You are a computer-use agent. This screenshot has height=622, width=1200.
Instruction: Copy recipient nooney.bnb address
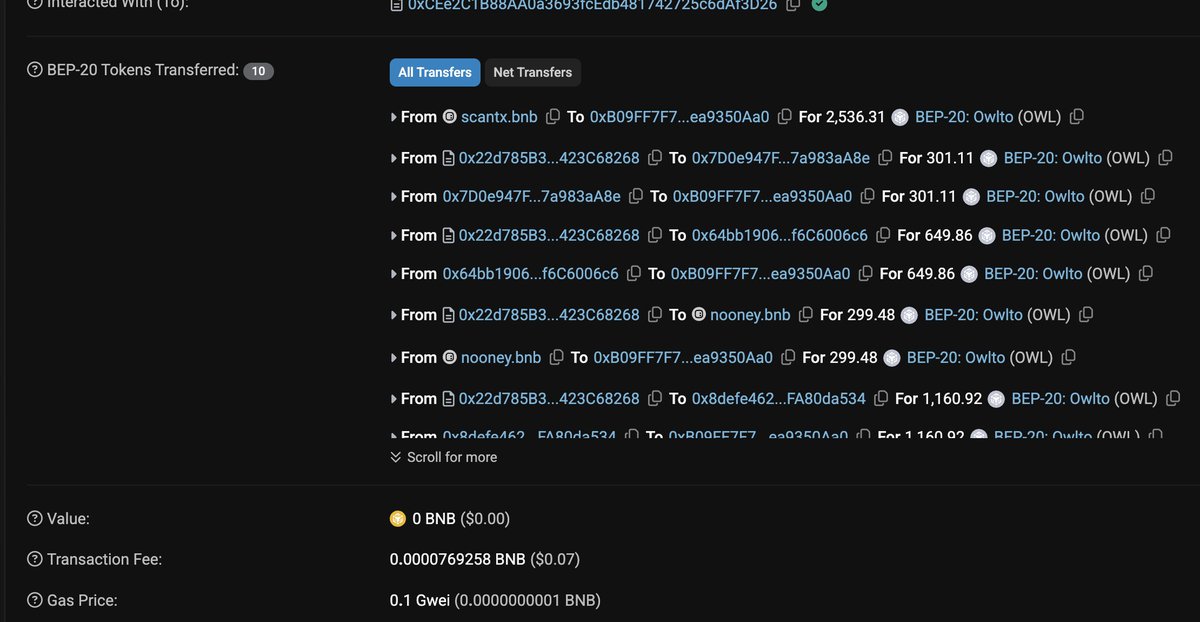[x=805, y=315]
